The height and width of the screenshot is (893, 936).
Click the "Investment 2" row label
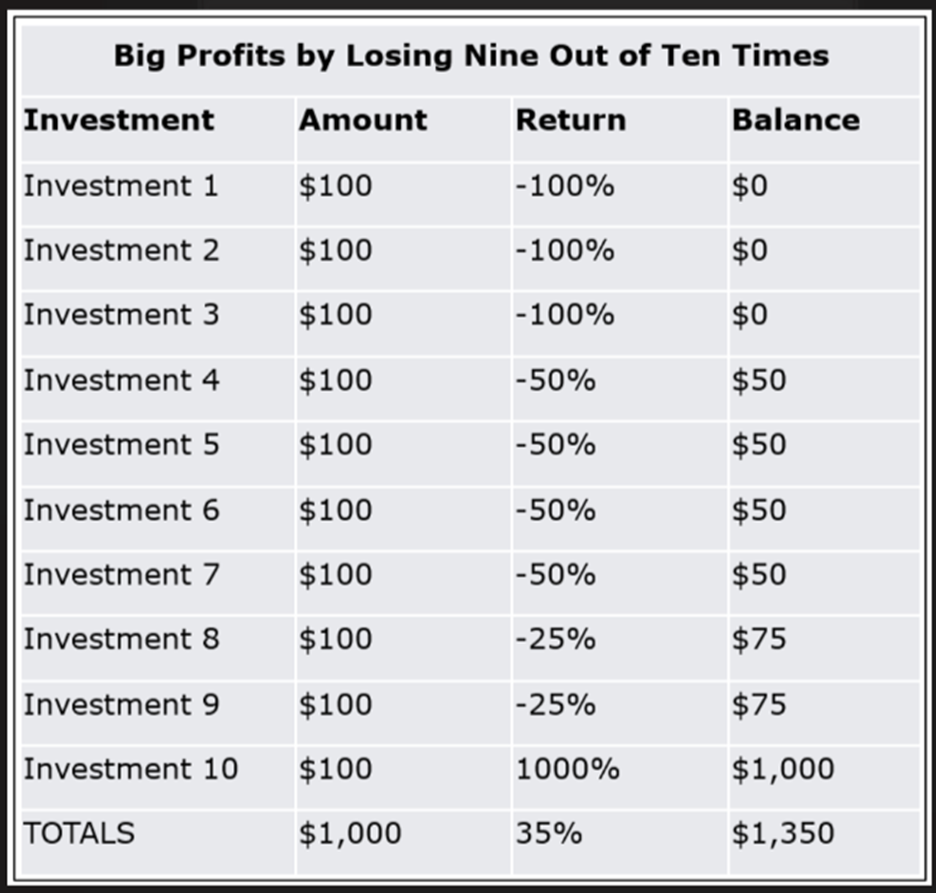(121, 250)
